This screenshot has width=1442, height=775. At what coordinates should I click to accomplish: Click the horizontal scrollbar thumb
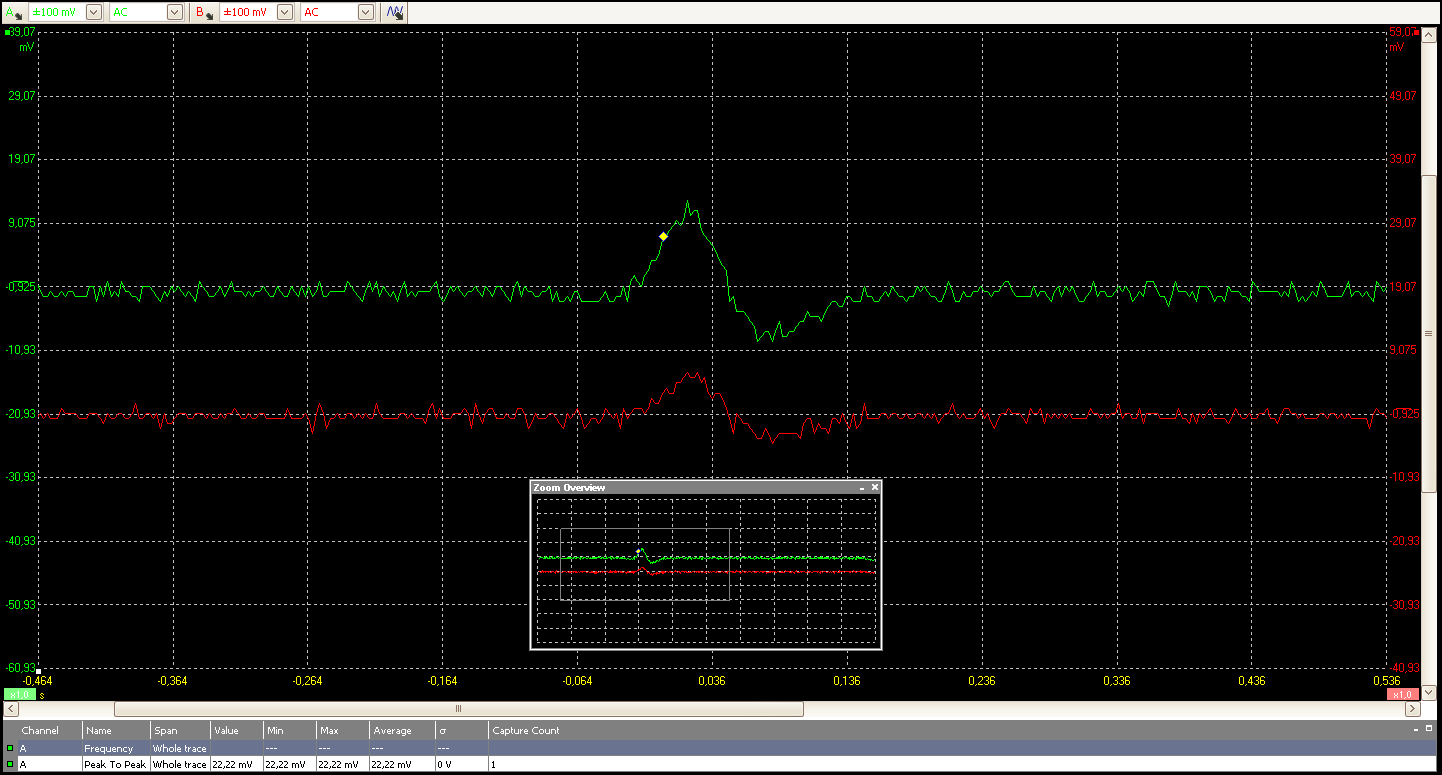459,709
